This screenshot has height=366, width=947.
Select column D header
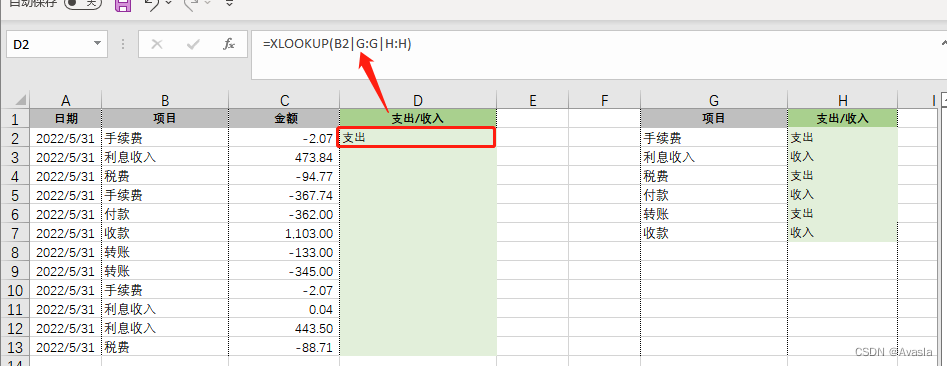coord(418,100)
